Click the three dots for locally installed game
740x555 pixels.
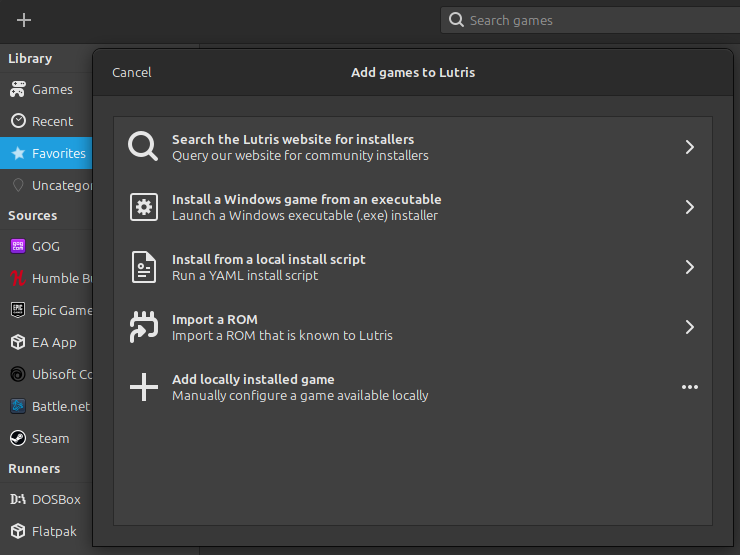coord(689,387)
